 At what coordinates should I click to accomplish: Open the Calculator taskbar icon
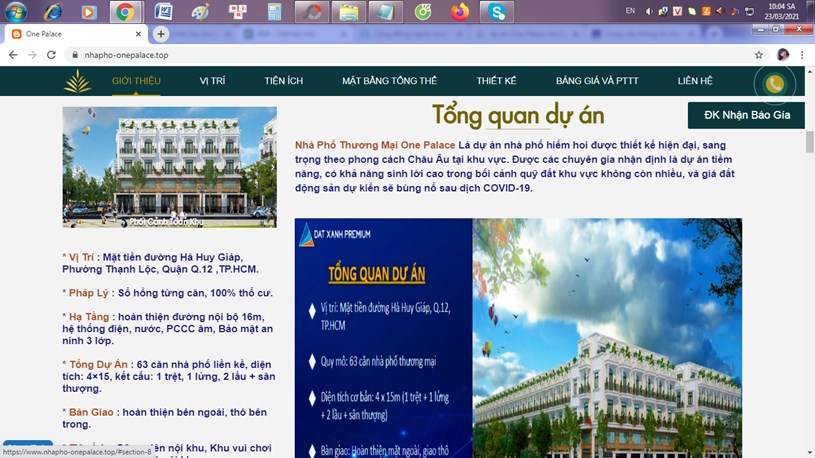pos(274,11)
